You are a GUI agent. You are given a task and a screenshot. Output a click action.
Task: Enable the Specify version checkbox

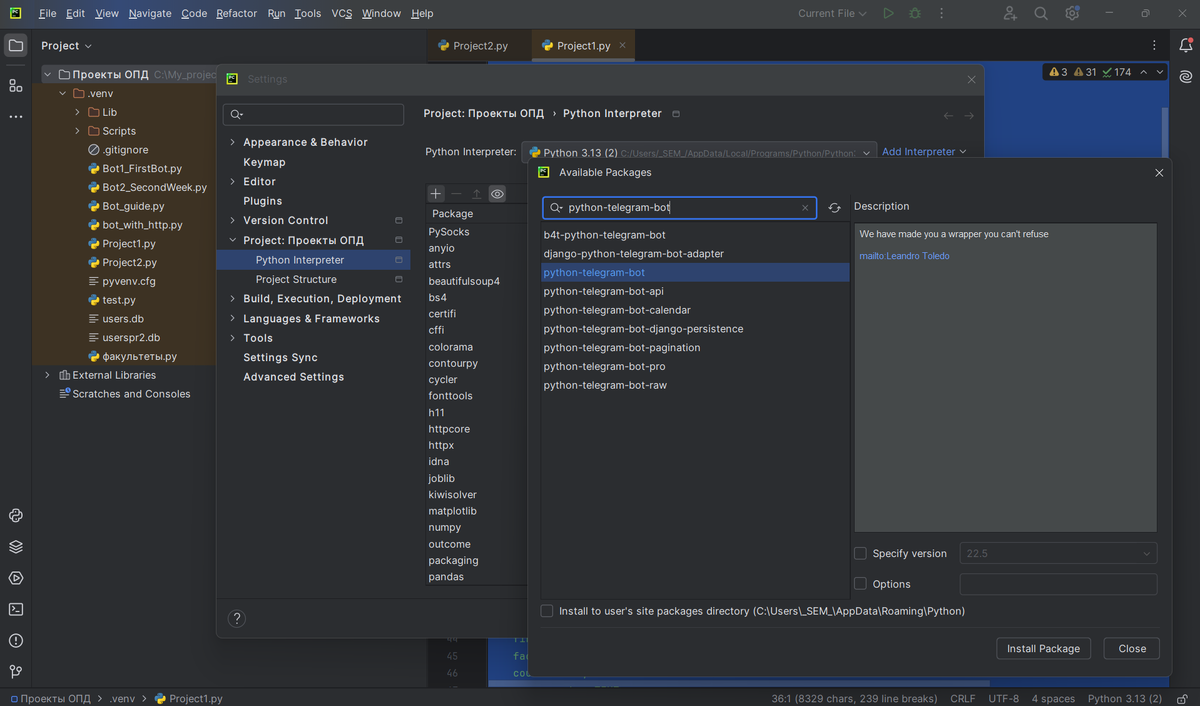pyautogui.click(x=860, y=553)
